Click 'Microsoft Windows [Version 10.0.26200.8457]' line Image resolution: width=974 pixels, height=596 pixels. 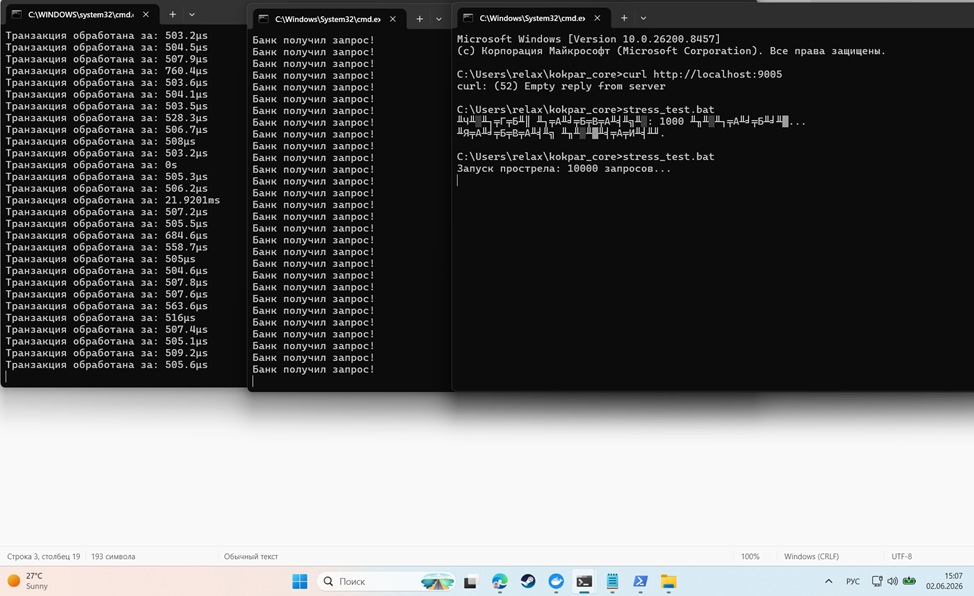click(588, 39)
